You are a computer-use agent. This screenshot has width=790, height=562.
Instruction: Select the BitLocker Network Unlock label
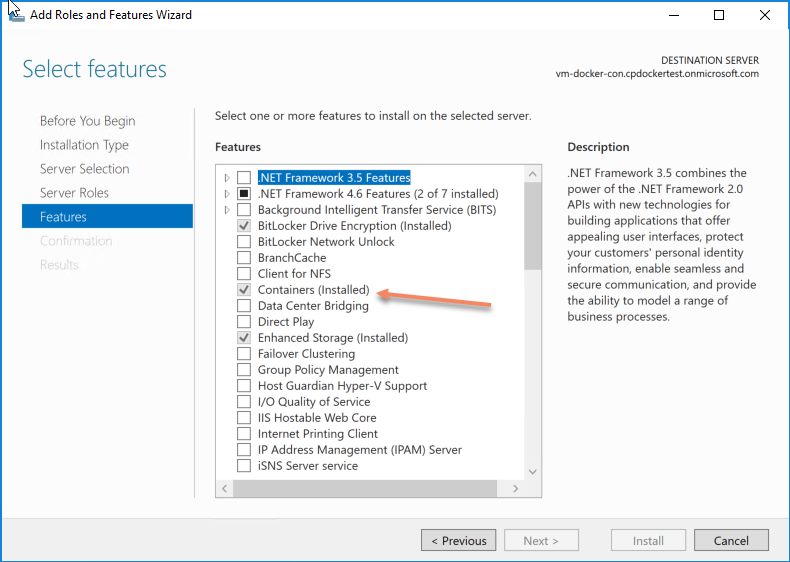[x=326, y=242]
